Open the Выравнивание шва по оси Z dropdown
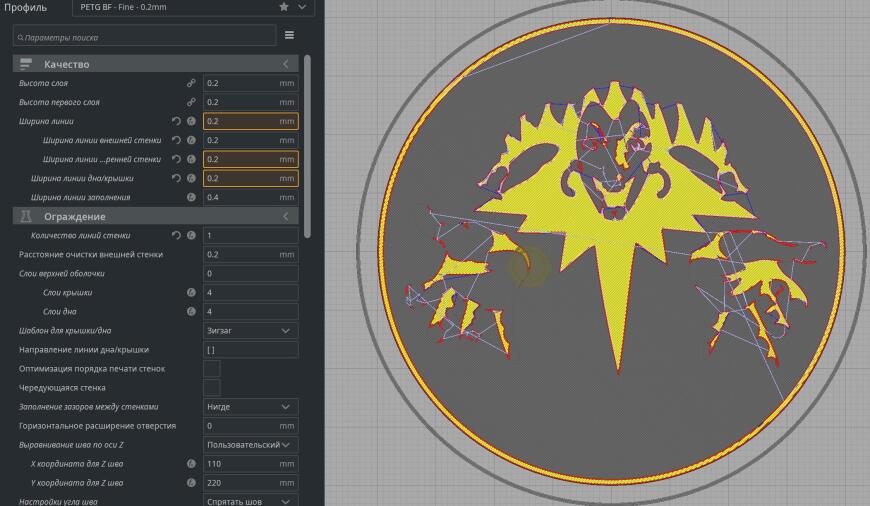The width and height of the screenshot is (870, 506). [x=250, y=445]
